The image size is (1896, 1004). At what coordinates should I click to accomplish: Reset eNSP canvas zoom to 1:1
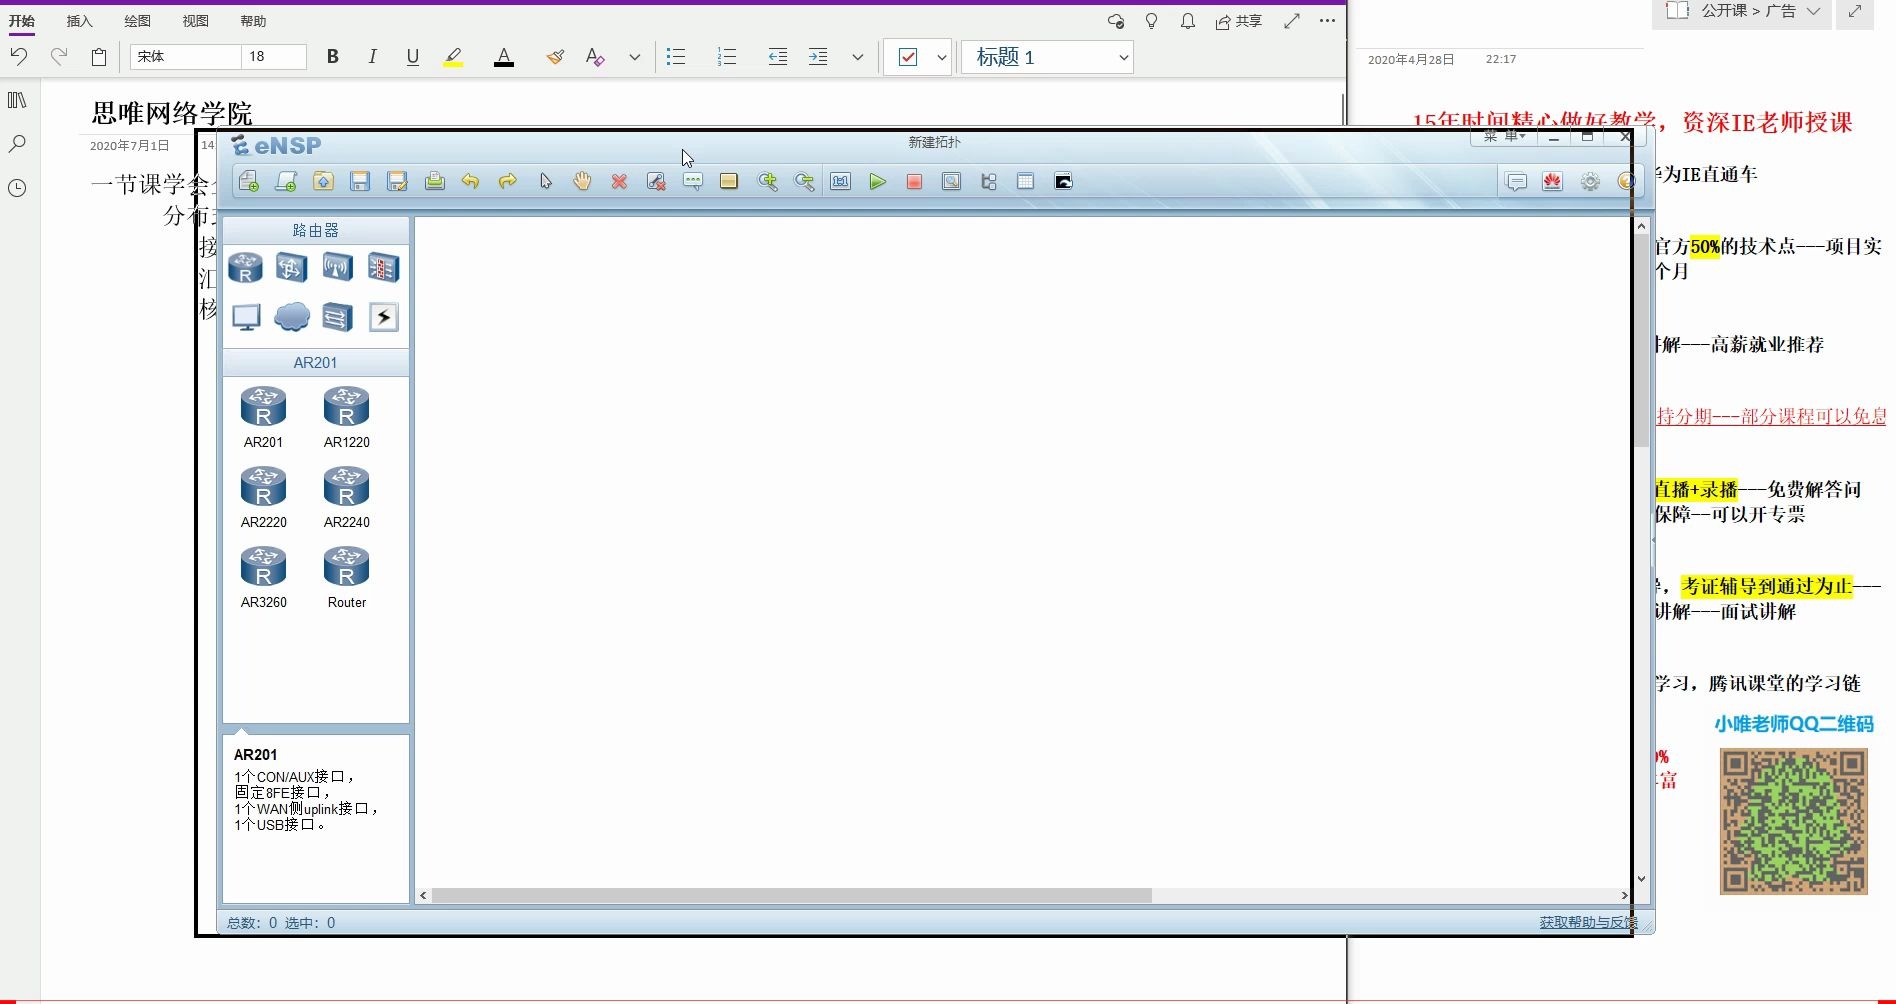(x=841, y=181)
